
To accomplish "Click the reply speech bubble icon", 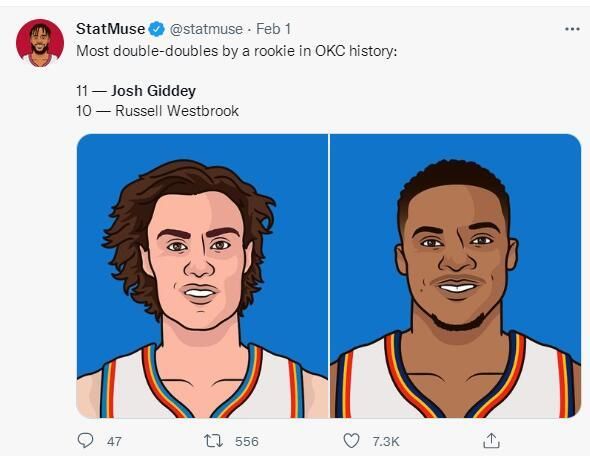I will tap(85, 440).
